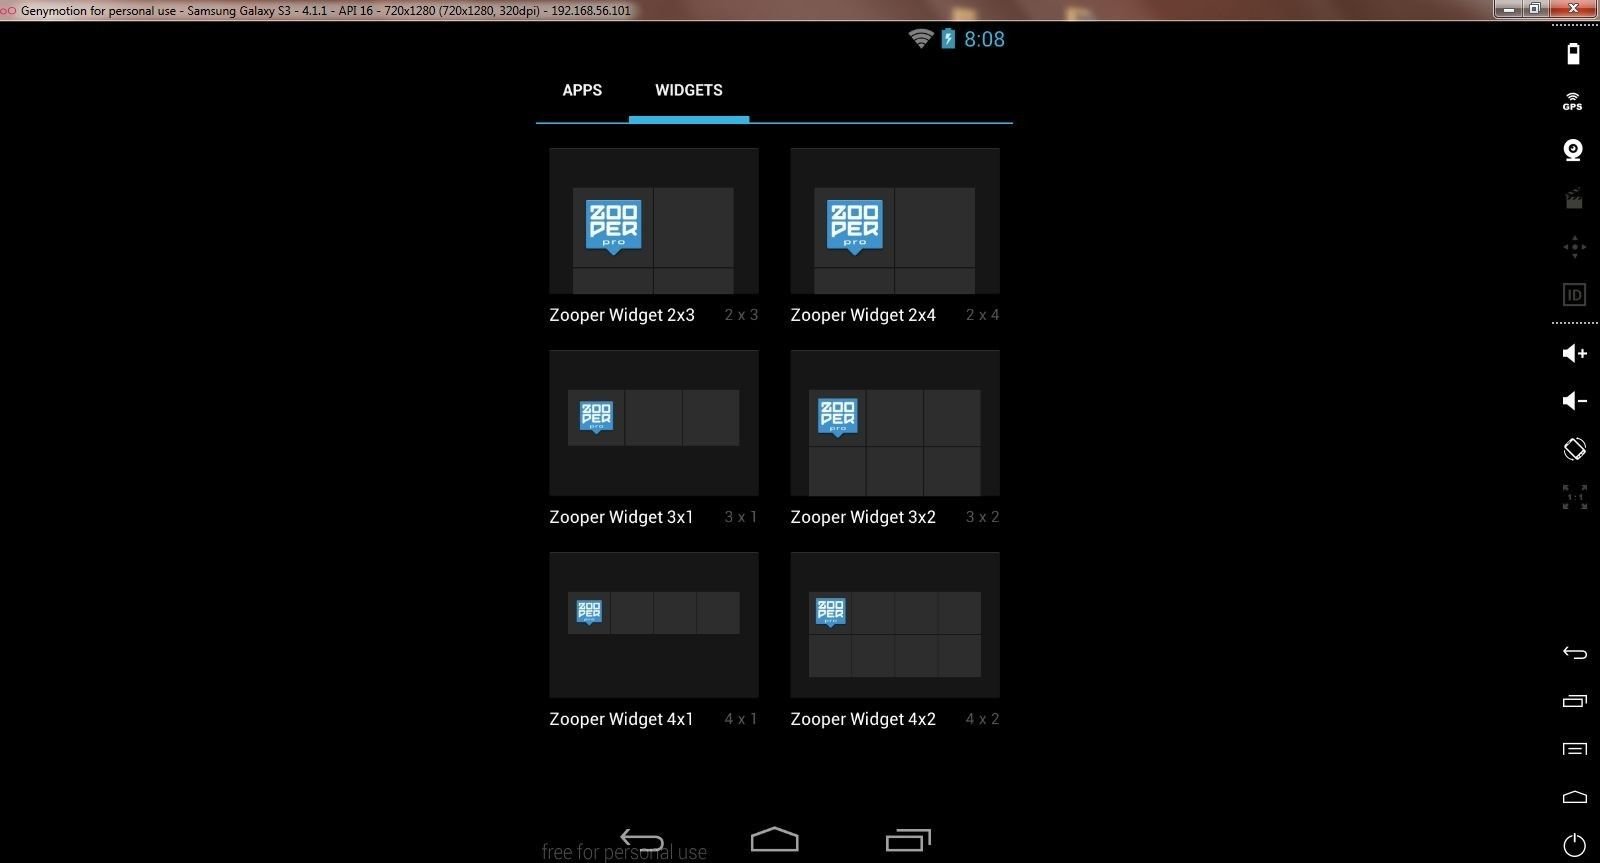Click the battery charging status icon

(948, 39)
